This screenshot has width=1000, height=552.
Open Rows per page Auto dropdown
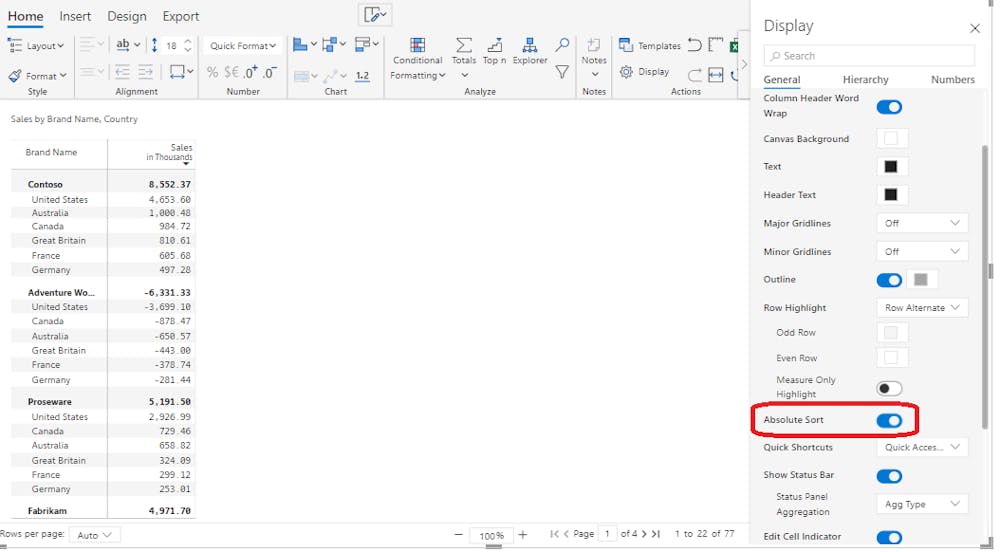tap(94, 535)
